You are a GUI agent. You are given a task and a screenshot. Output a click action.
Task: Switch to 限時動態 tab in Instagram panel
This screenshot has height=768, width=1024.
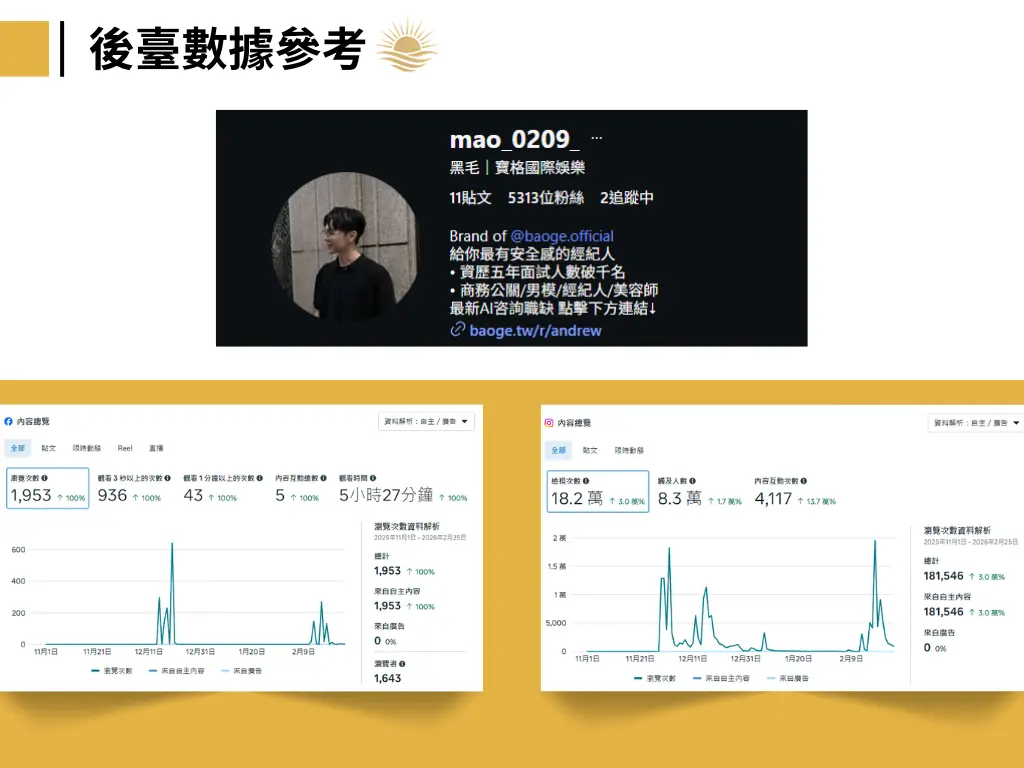click(629, 451)
